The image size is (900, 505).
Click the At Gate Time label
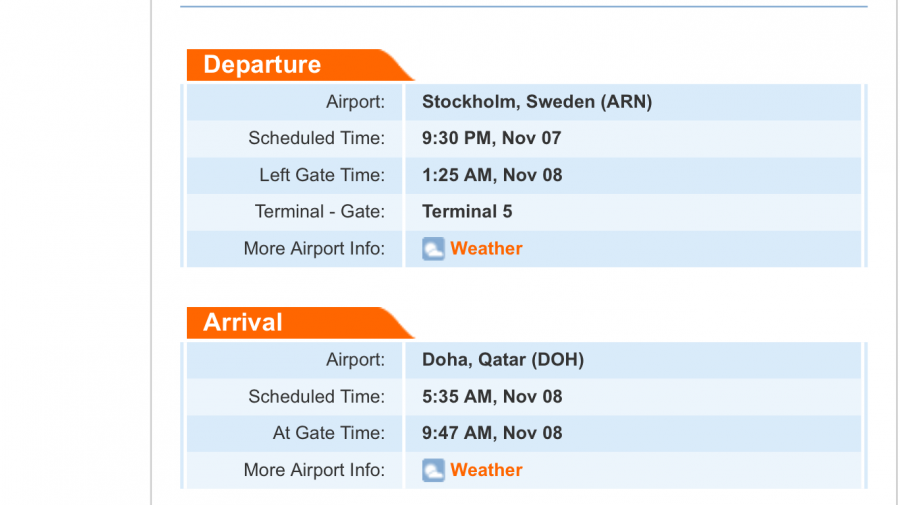tap(328, 433)
